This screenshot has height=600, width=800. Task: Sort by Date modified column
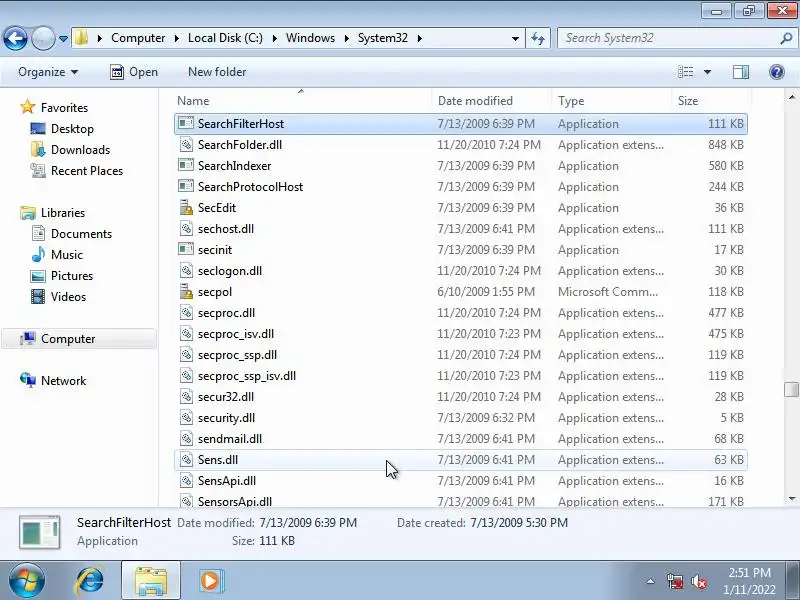(491, 101)
